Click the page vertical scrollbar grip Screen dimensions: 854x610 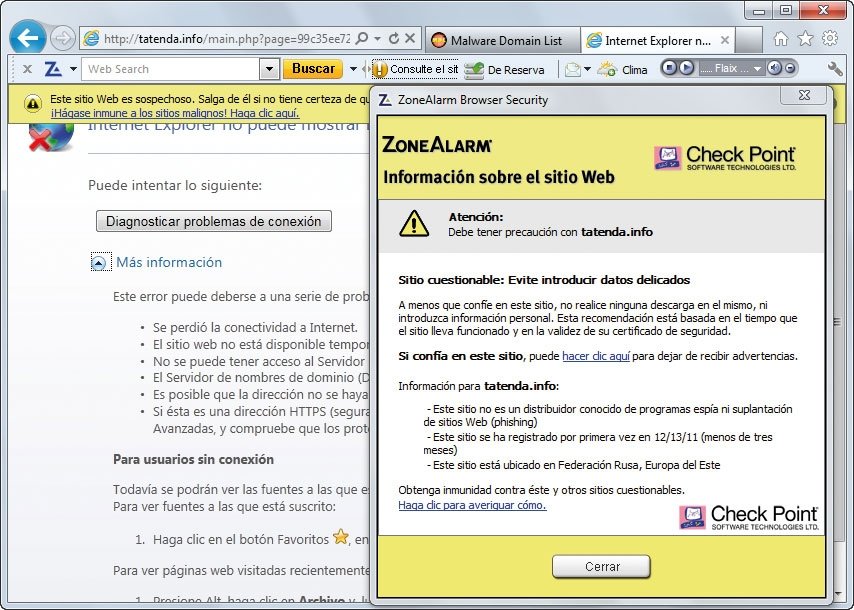pos(838,322)
